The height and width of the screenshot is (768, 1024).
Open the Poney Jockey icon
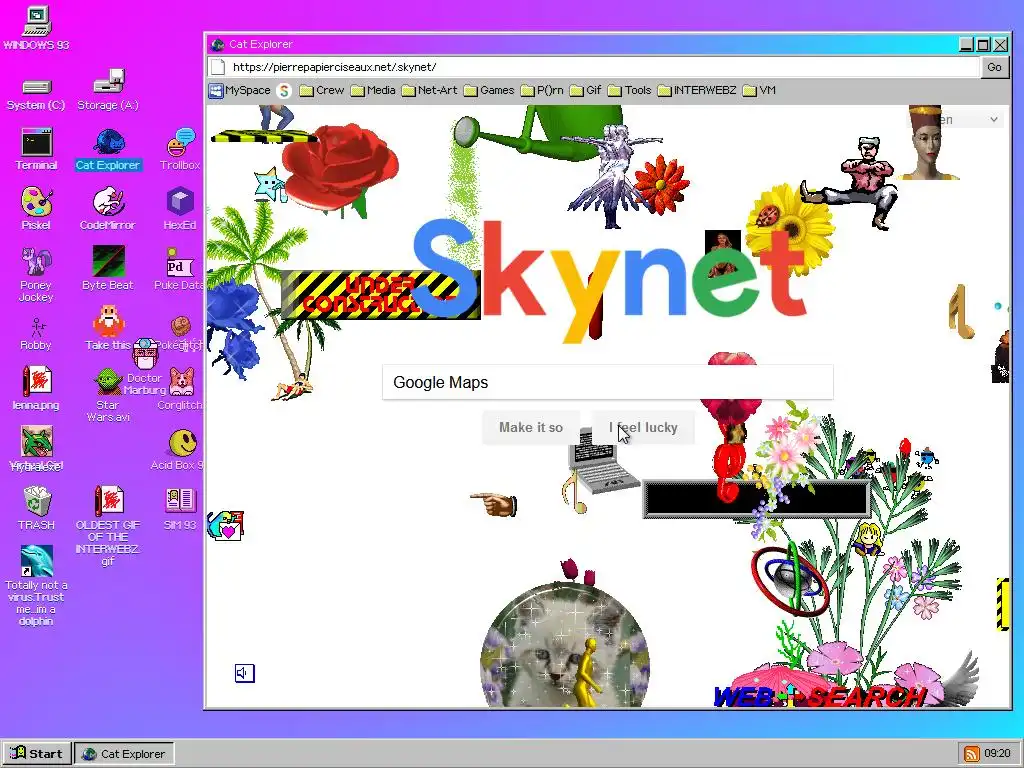point(36,274)
